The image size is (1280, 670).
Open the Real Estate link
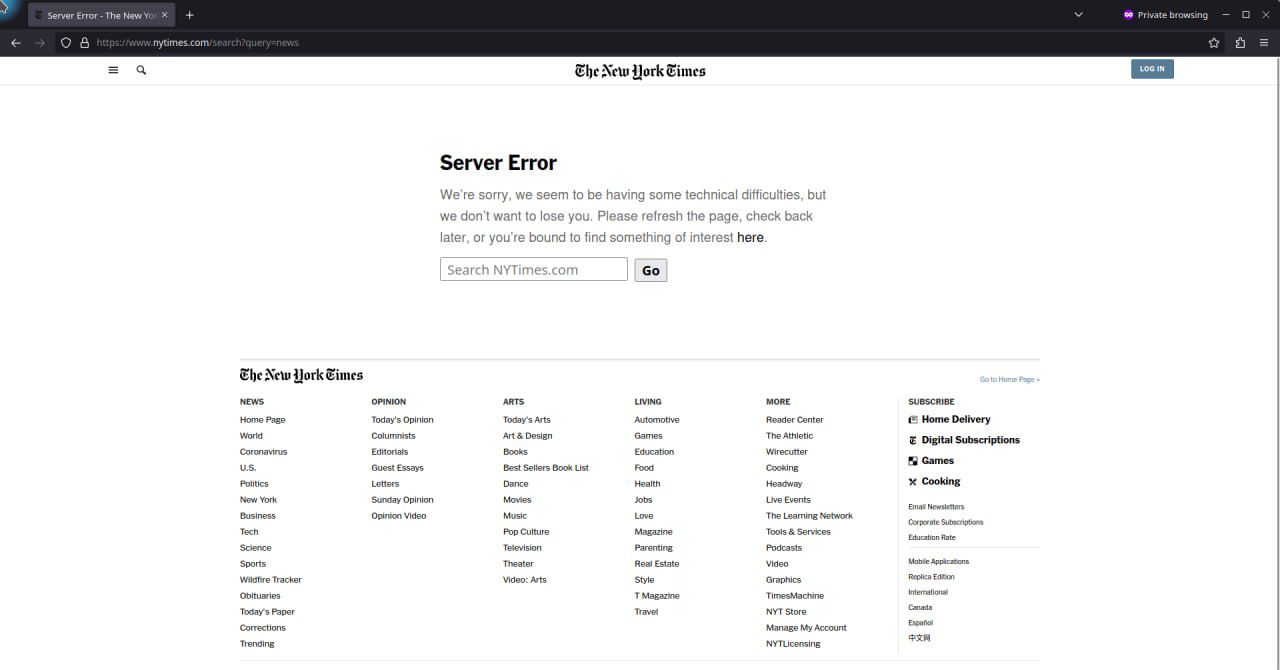pos(657,564)
